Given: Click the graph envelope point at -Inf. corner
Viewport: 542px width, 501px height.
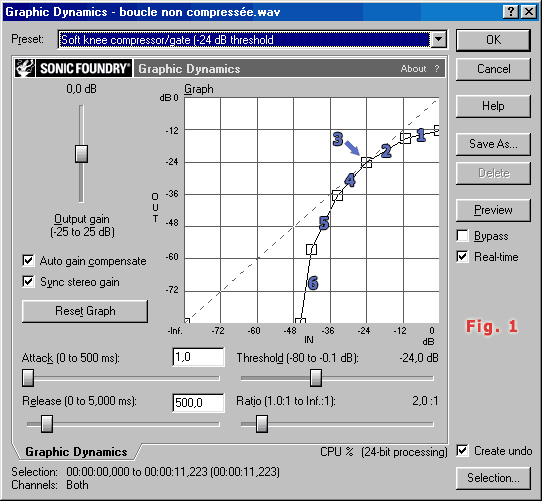Looking at the screenshot, I should pyautogui.click(x=187, y=321).
